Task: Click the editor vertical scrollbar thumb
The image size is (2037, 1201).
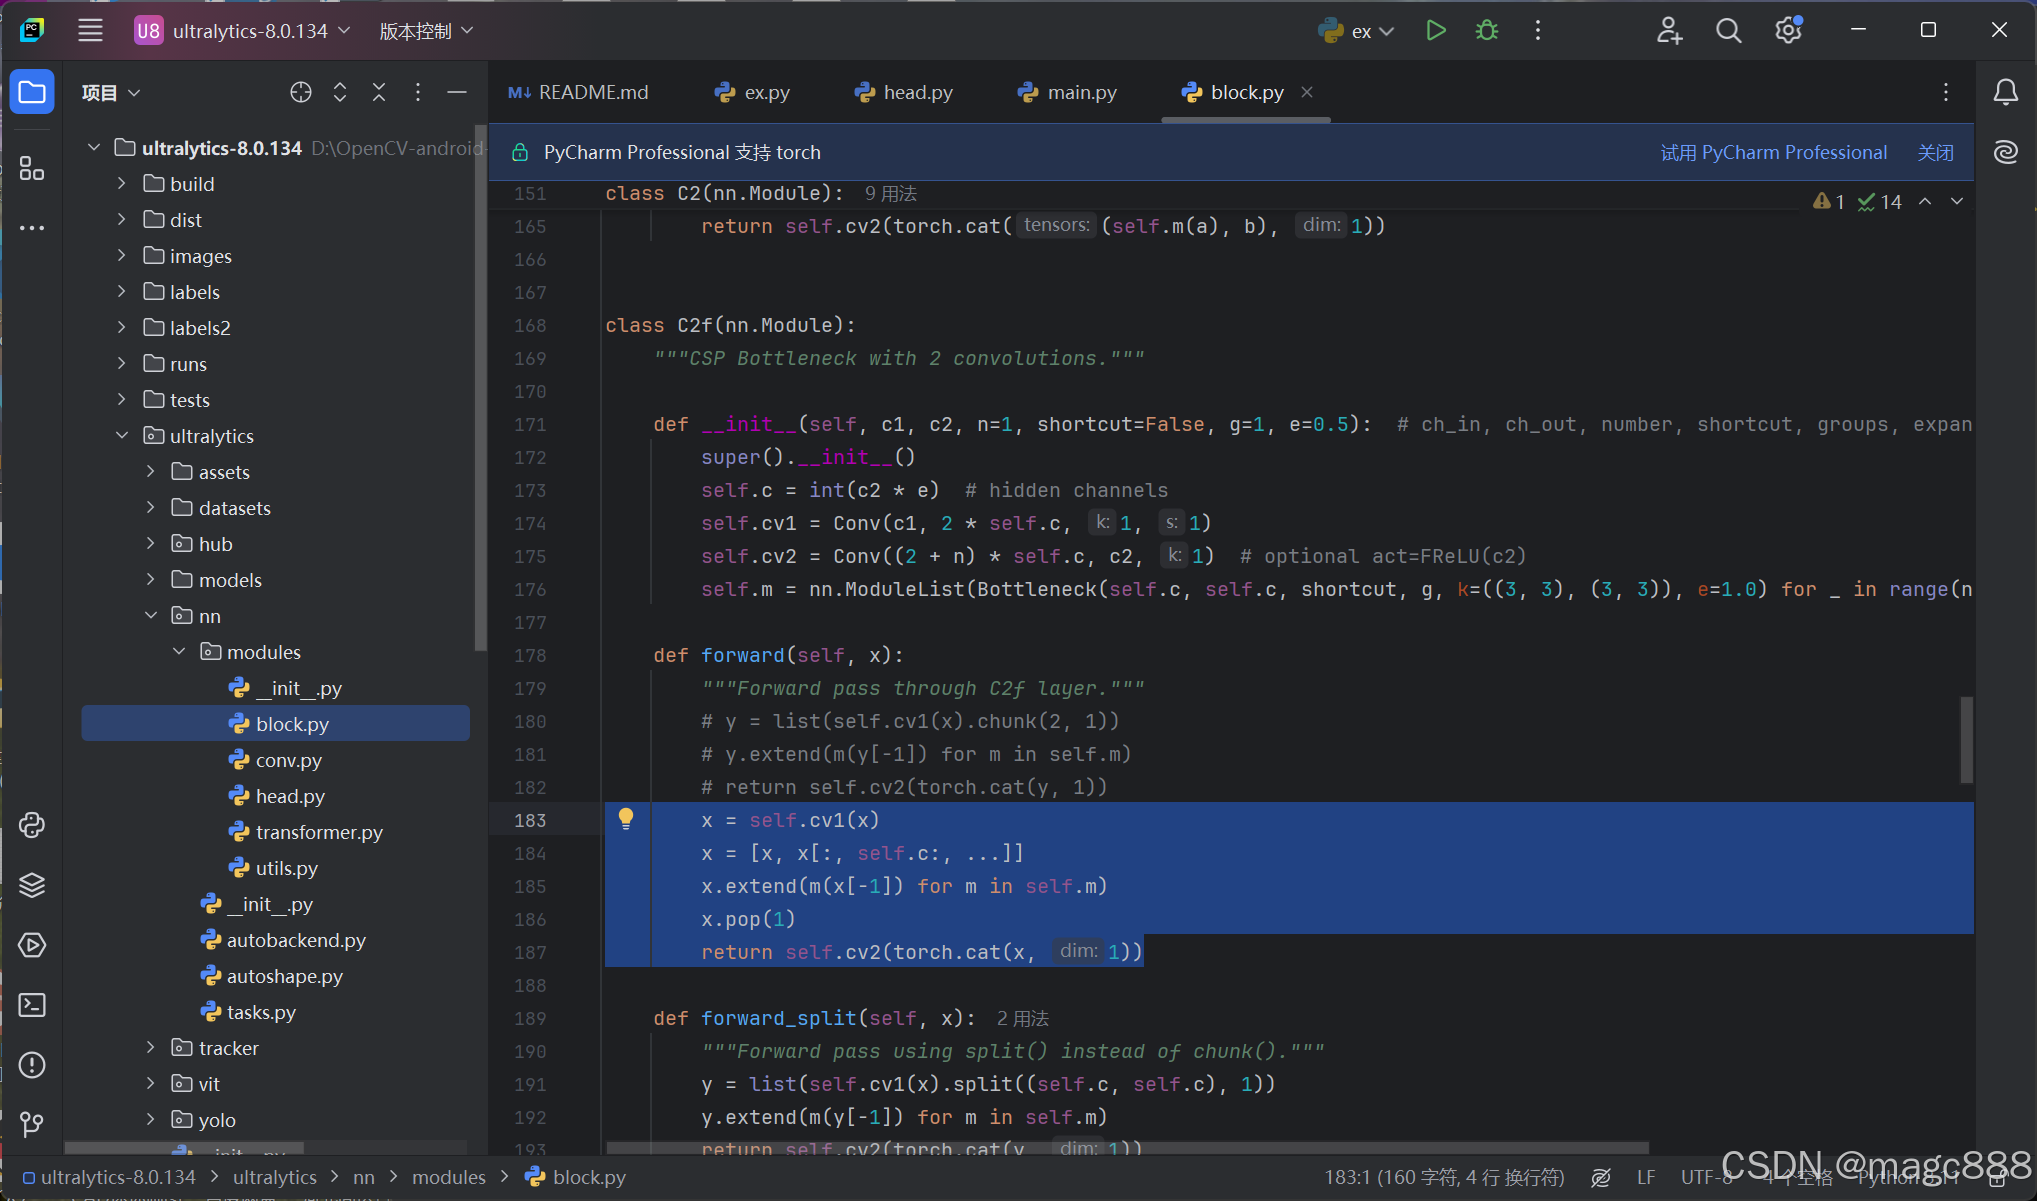Action: point(1966,740)
